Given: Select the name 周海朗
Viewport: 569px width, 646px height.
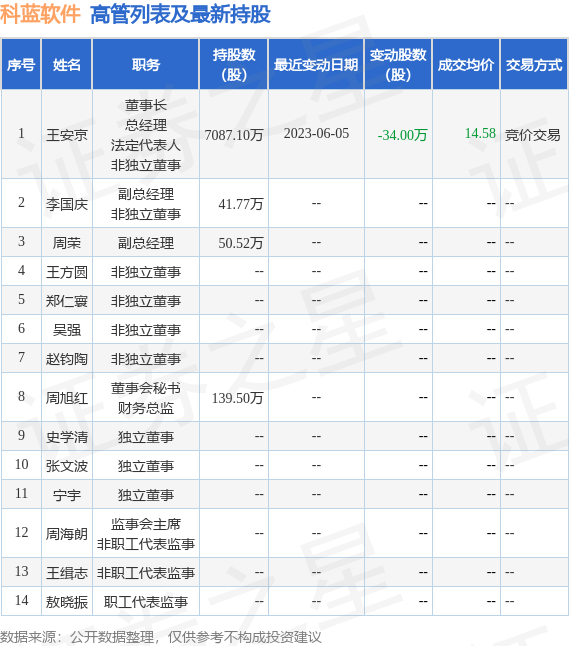Looking at the screenshot, I should click(67, 534).
